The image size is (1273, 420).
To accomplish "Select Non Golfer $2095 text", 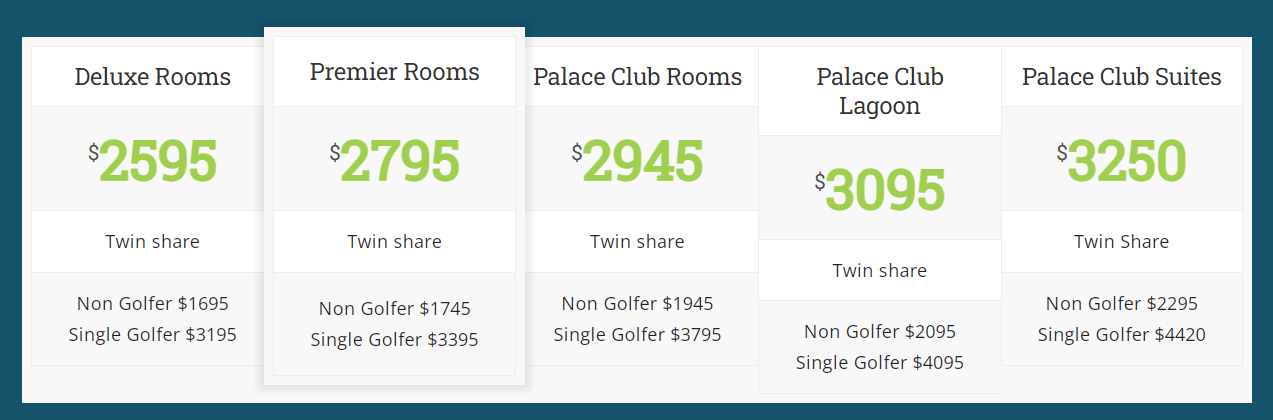I will [880, 331].
